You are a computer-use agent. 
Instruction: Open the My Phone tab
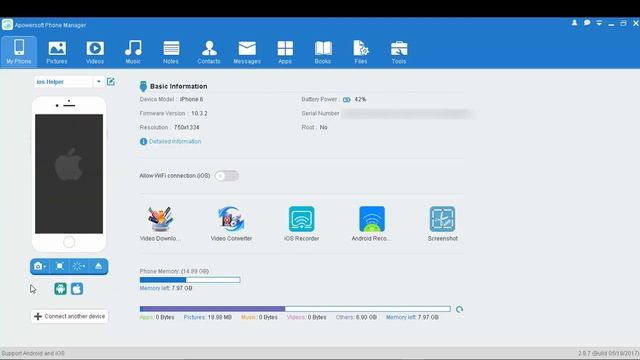click(19, 51)
